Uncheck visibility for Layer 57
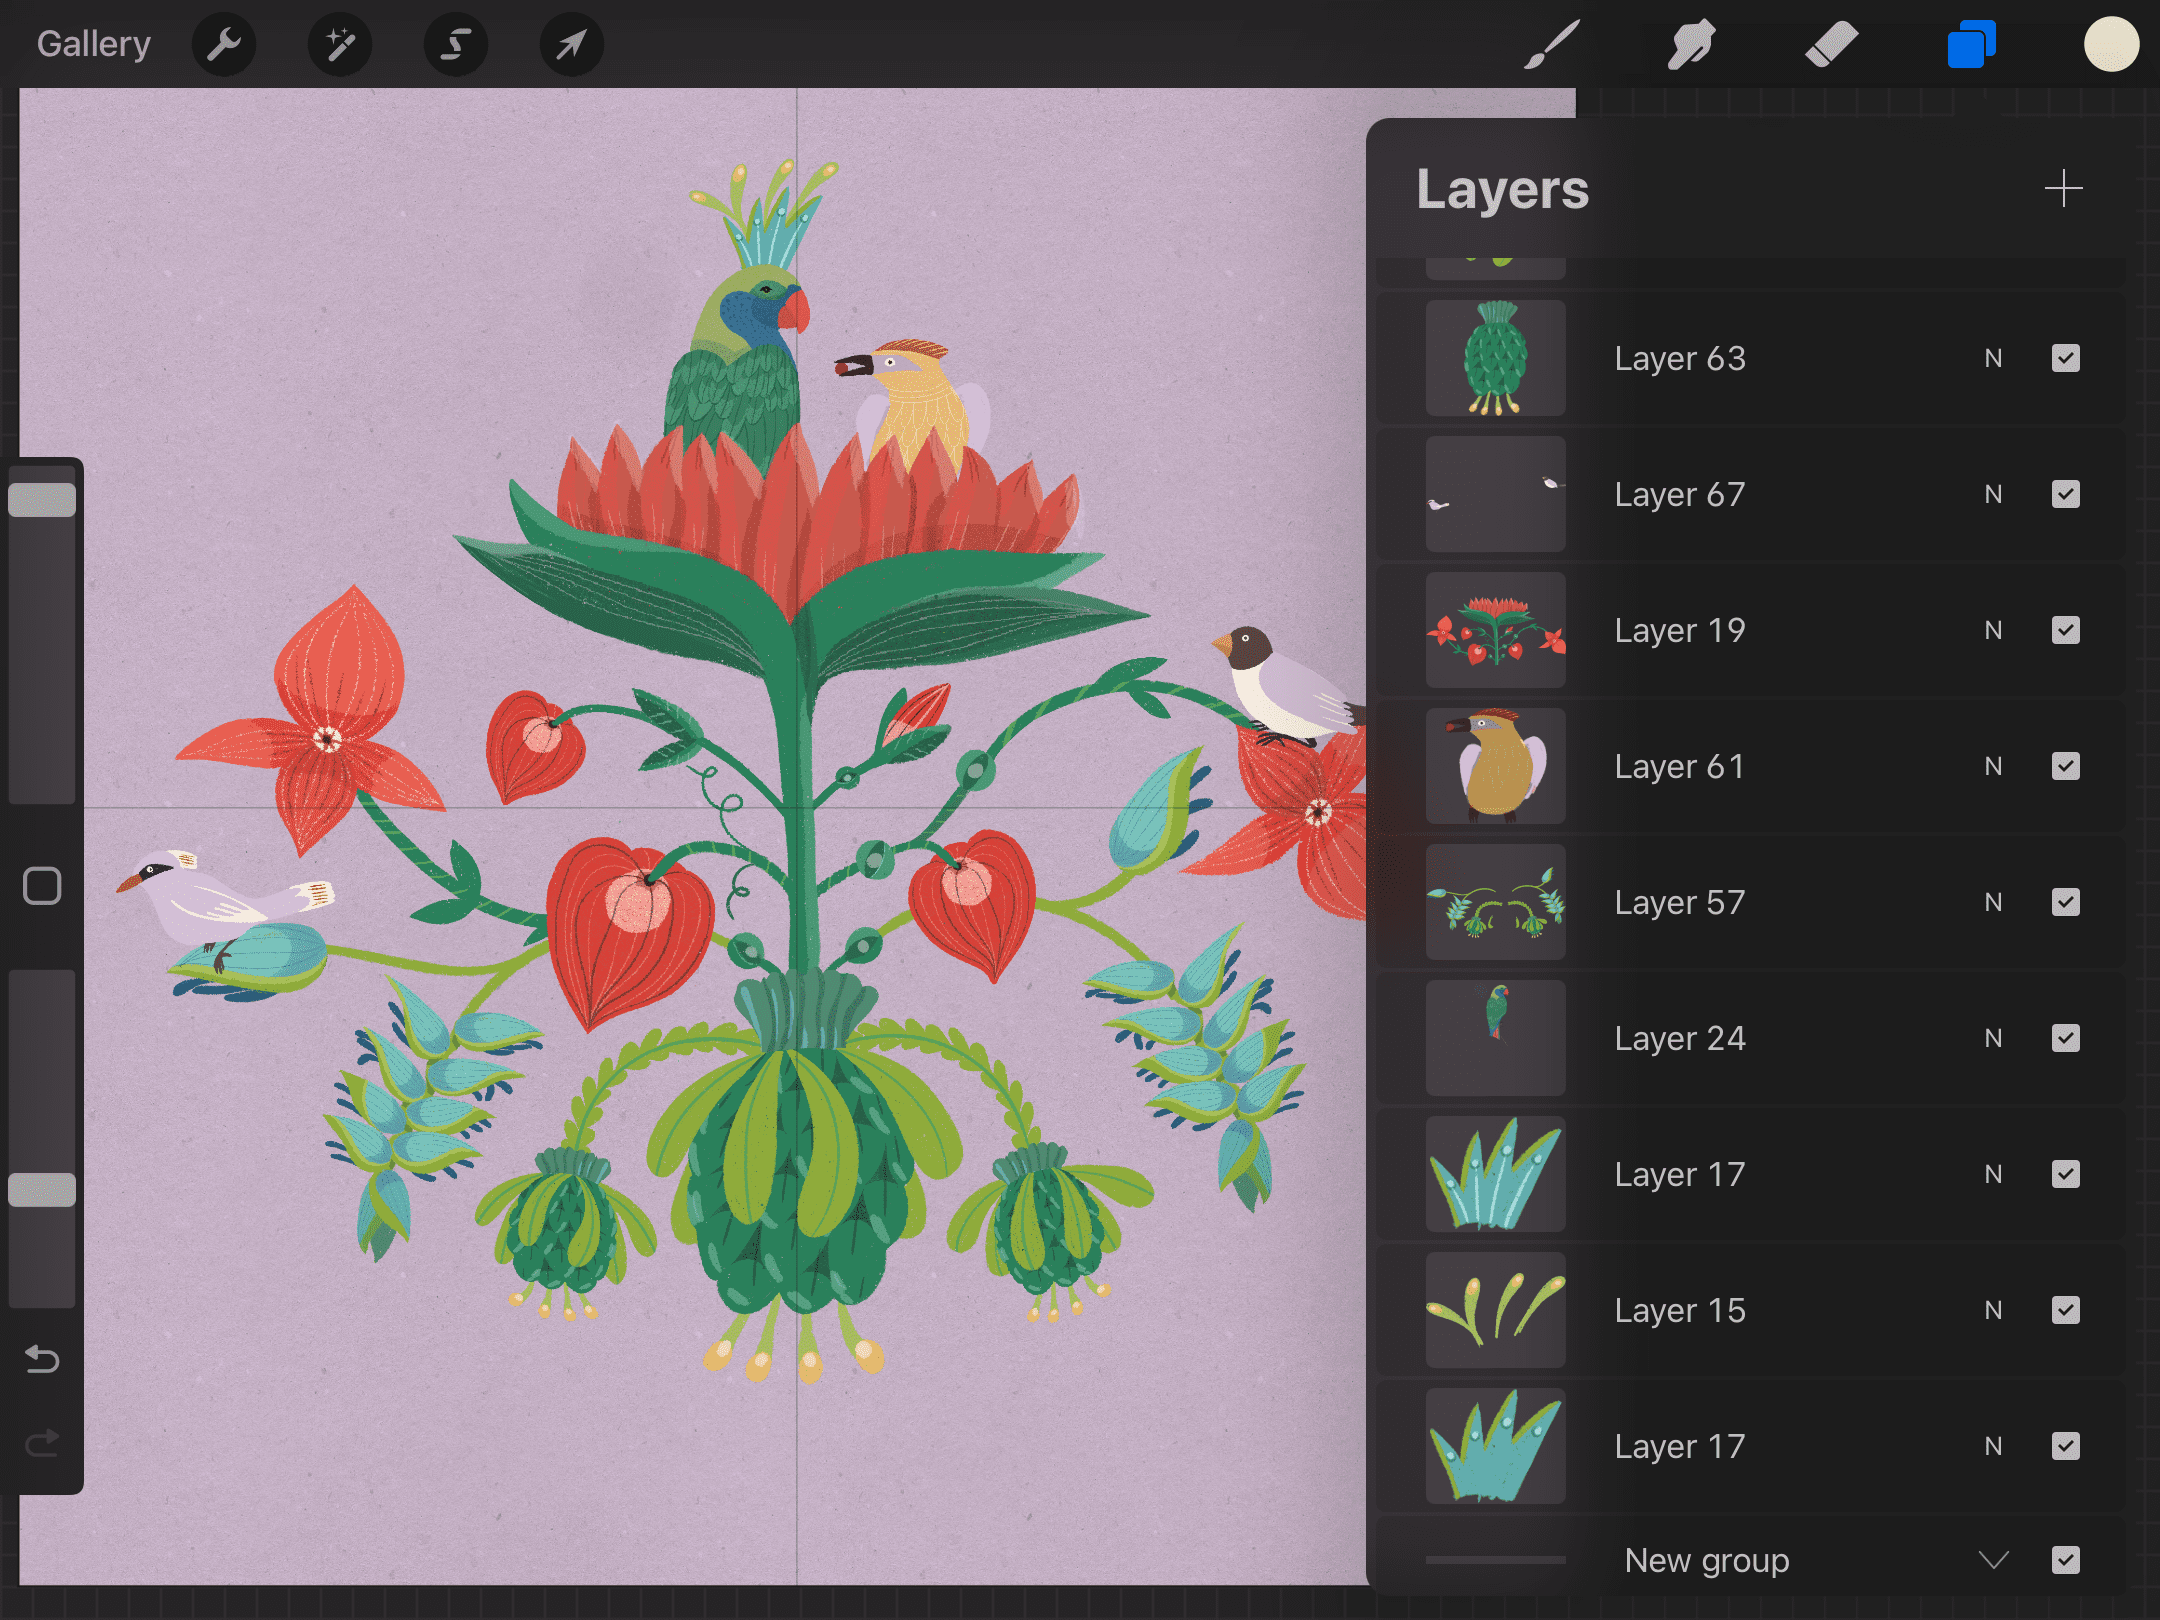This screenshot has width=2160, height=1620. [2065, 902]
